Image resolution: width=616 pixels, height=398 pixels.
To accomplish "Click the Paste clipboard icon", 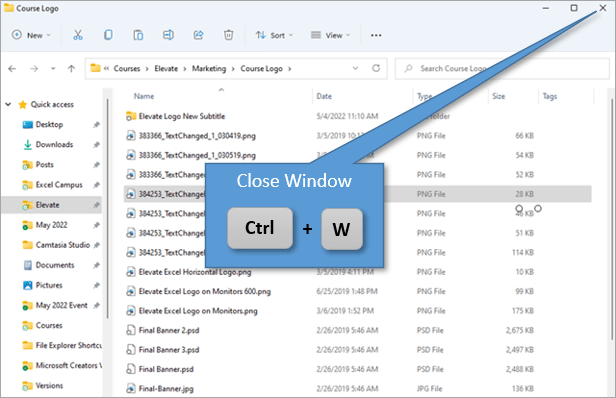I will [138, 35].
